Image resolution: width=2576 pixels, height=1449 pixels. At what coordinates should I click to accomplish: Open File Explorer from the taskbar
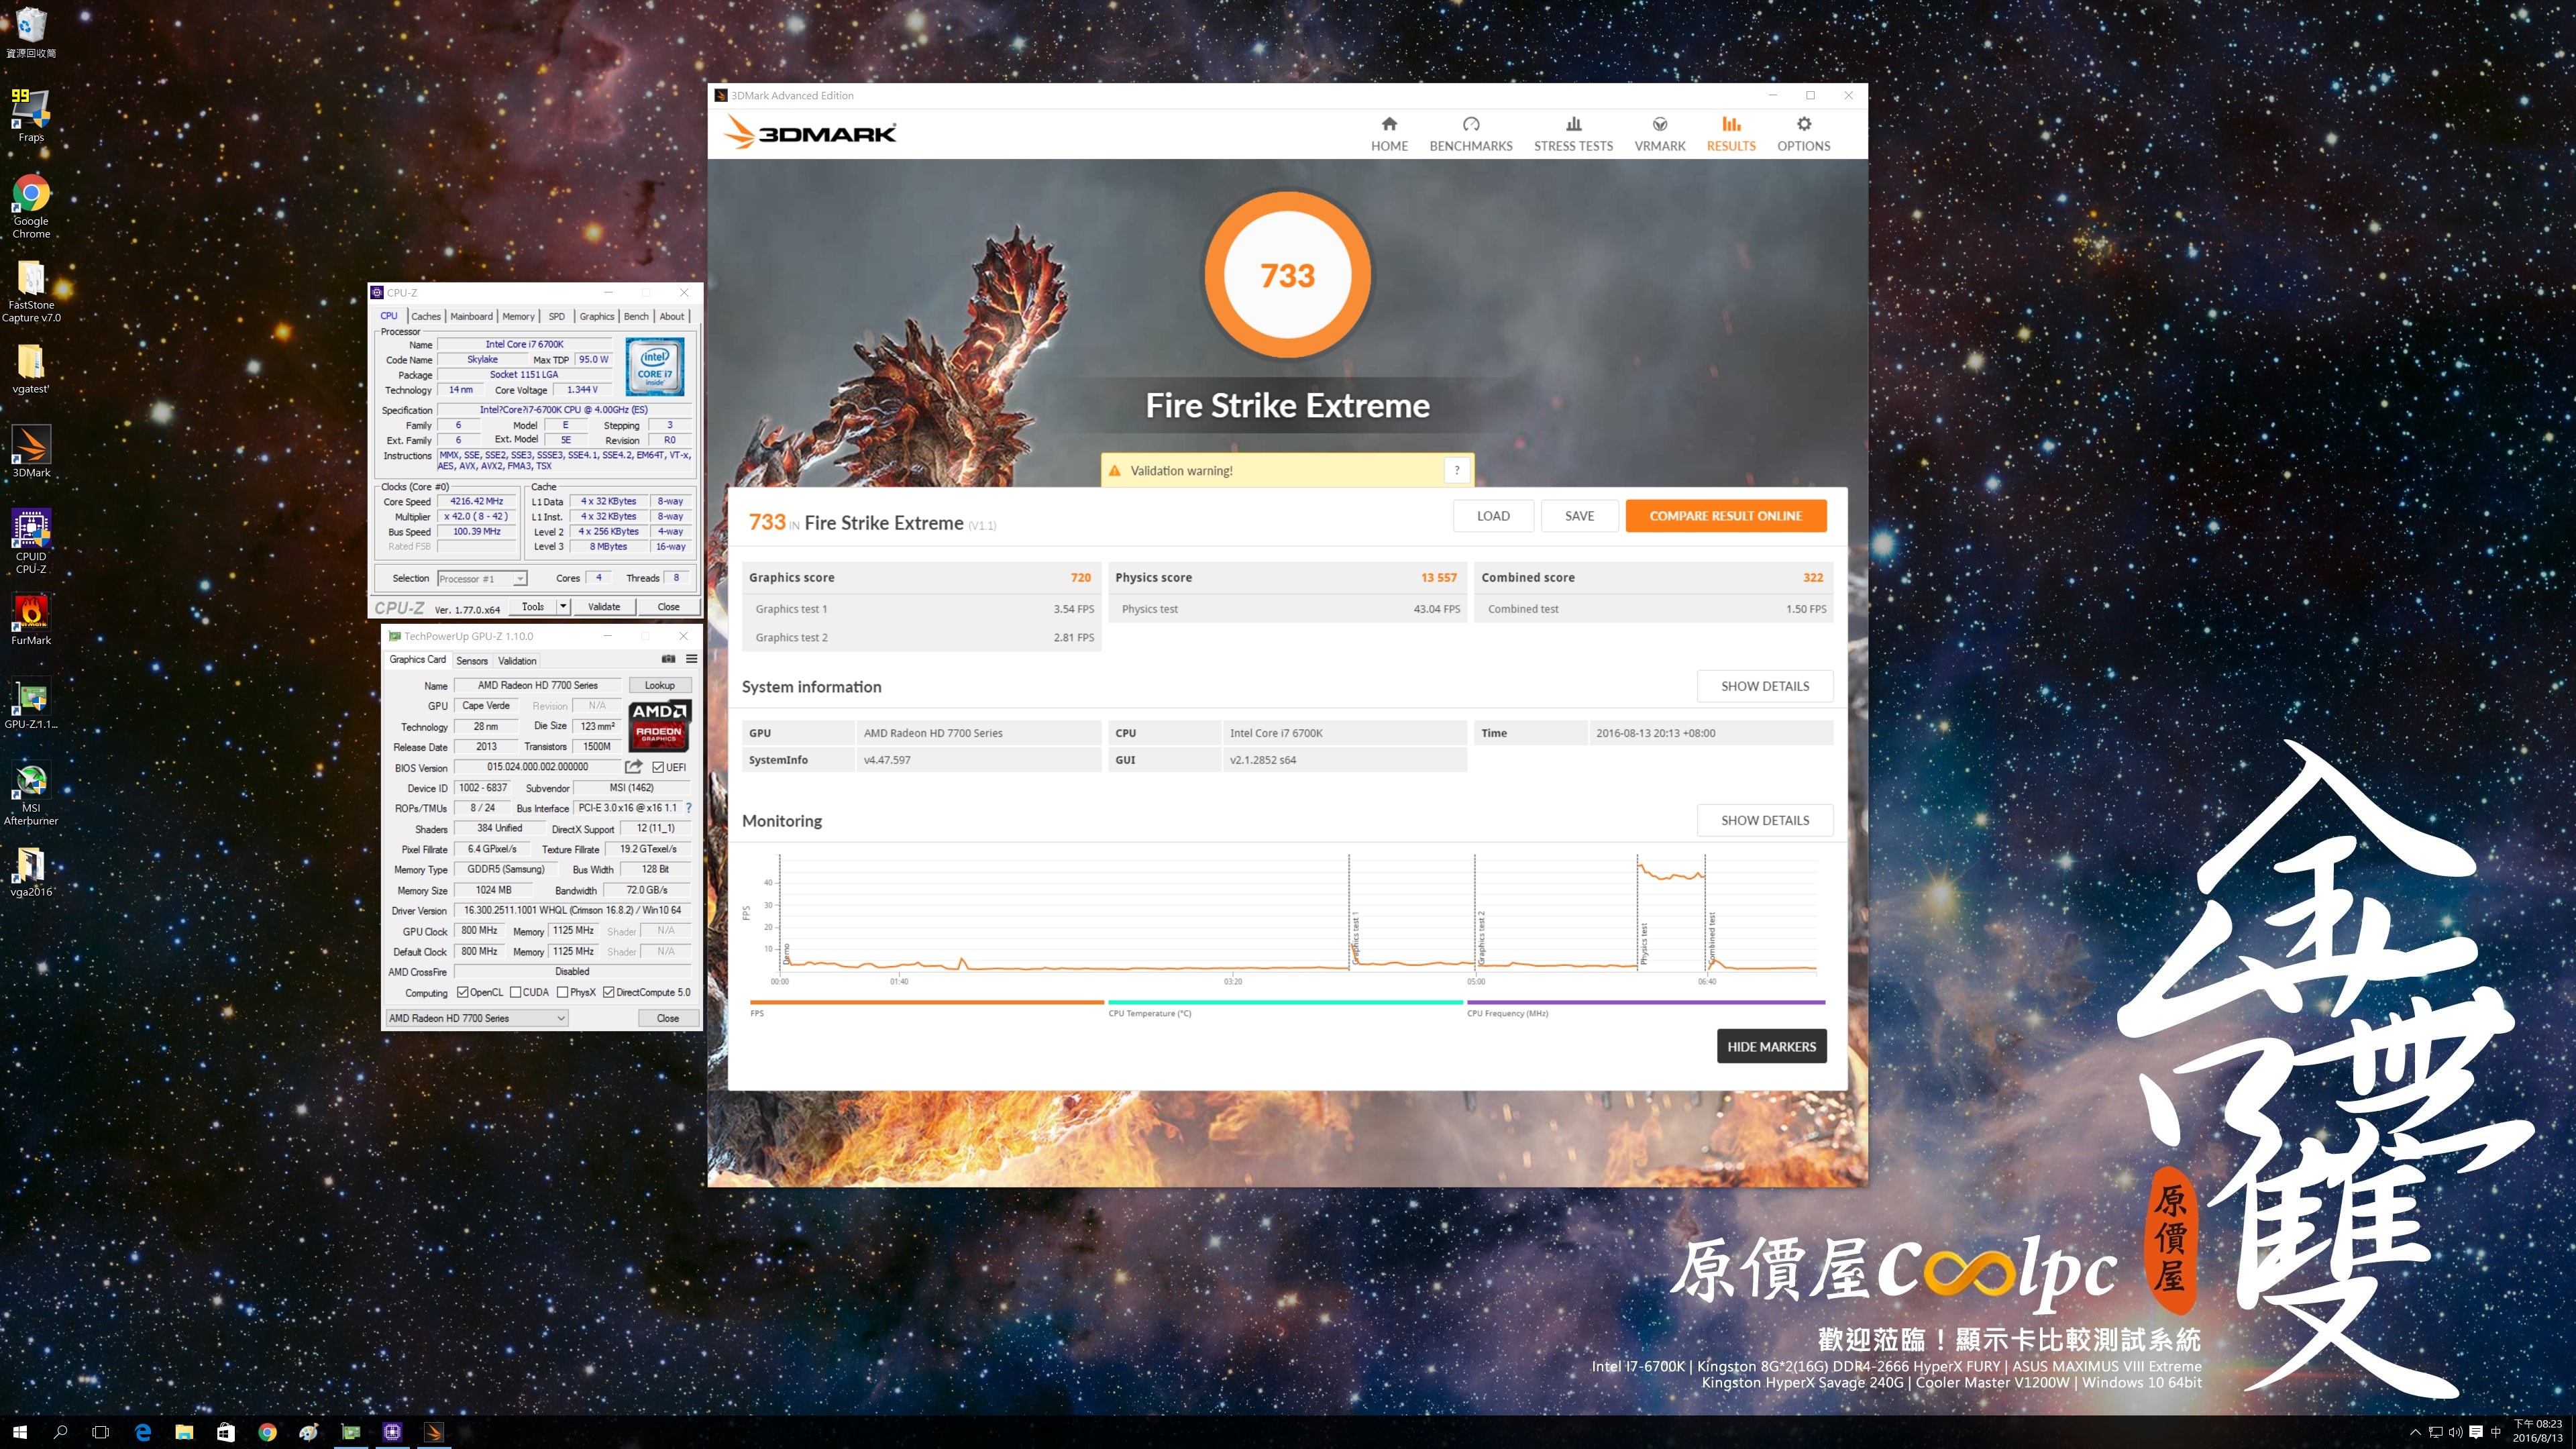(184, 1432)
